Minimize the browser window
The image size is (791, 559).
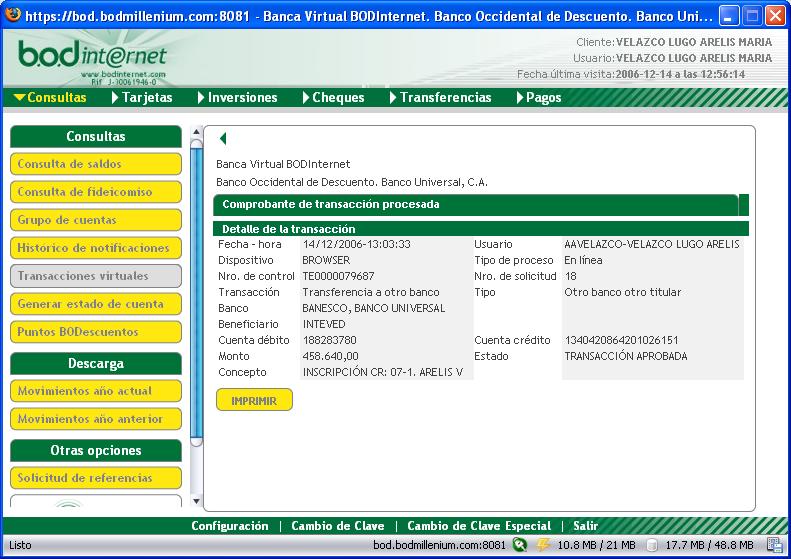click(x=728, y=16)
